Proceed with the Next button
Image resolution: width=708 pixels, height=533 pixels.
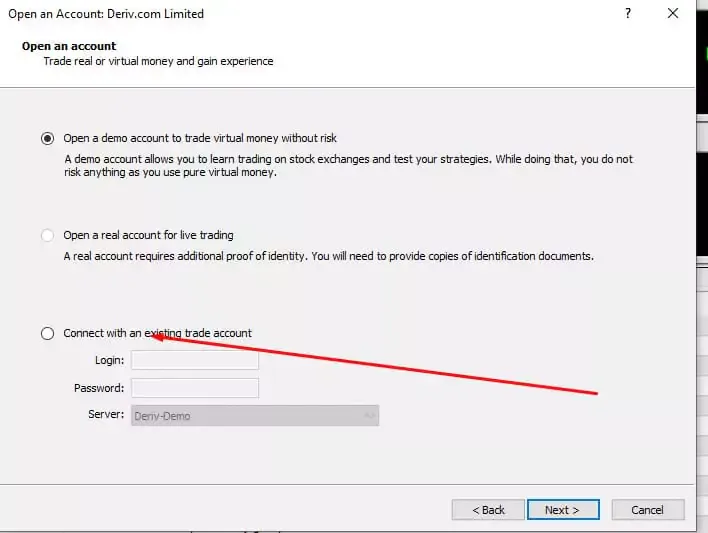563,510
